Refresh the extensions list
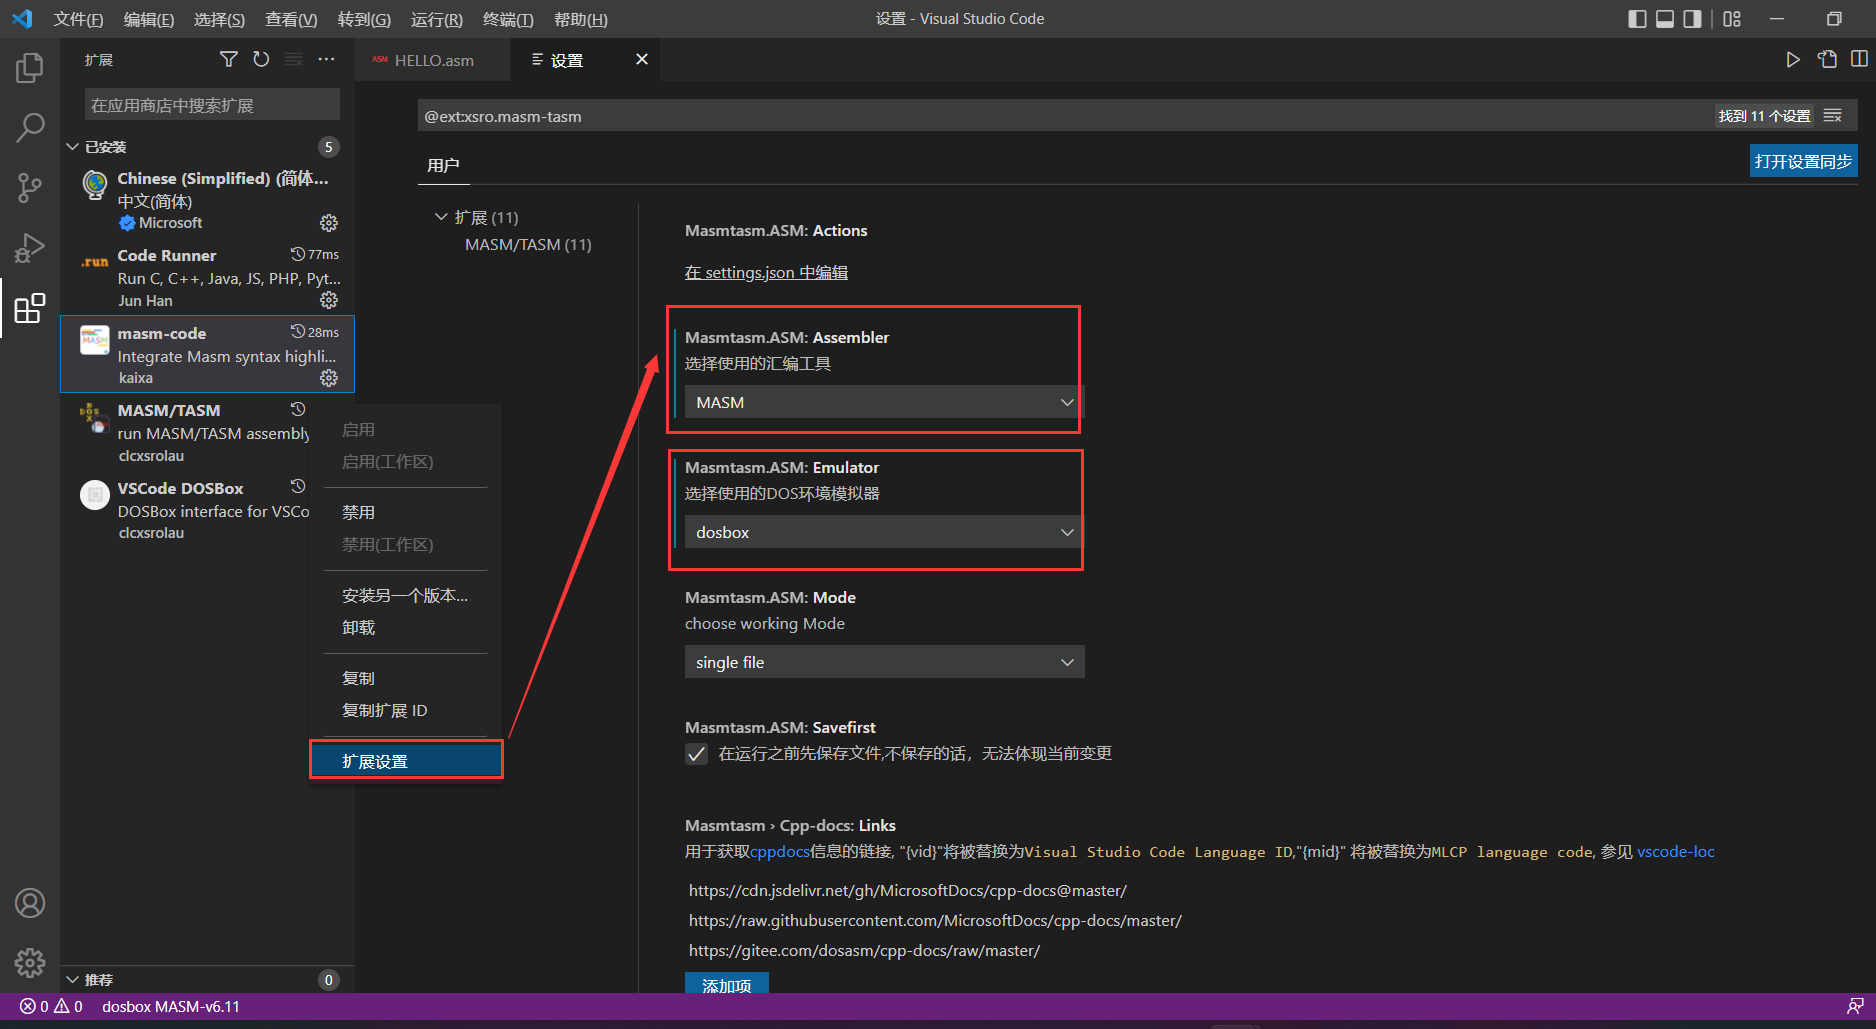 tap(261, 60)
